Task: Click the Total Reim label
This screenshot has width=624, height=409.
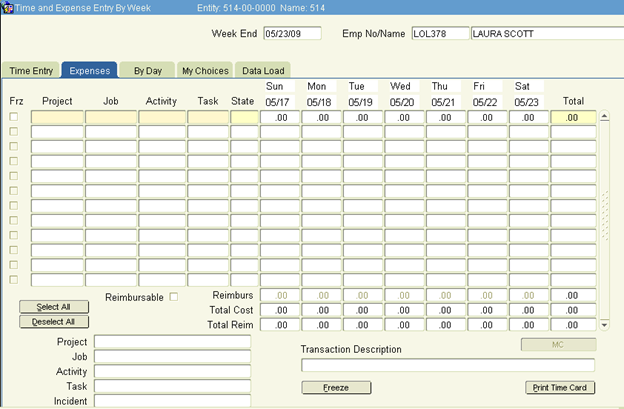Action: tap(230, 325)
